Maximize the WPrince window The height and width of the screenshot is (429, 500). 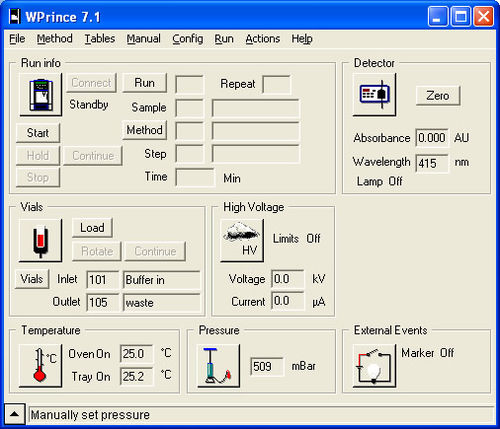[461, 16]
